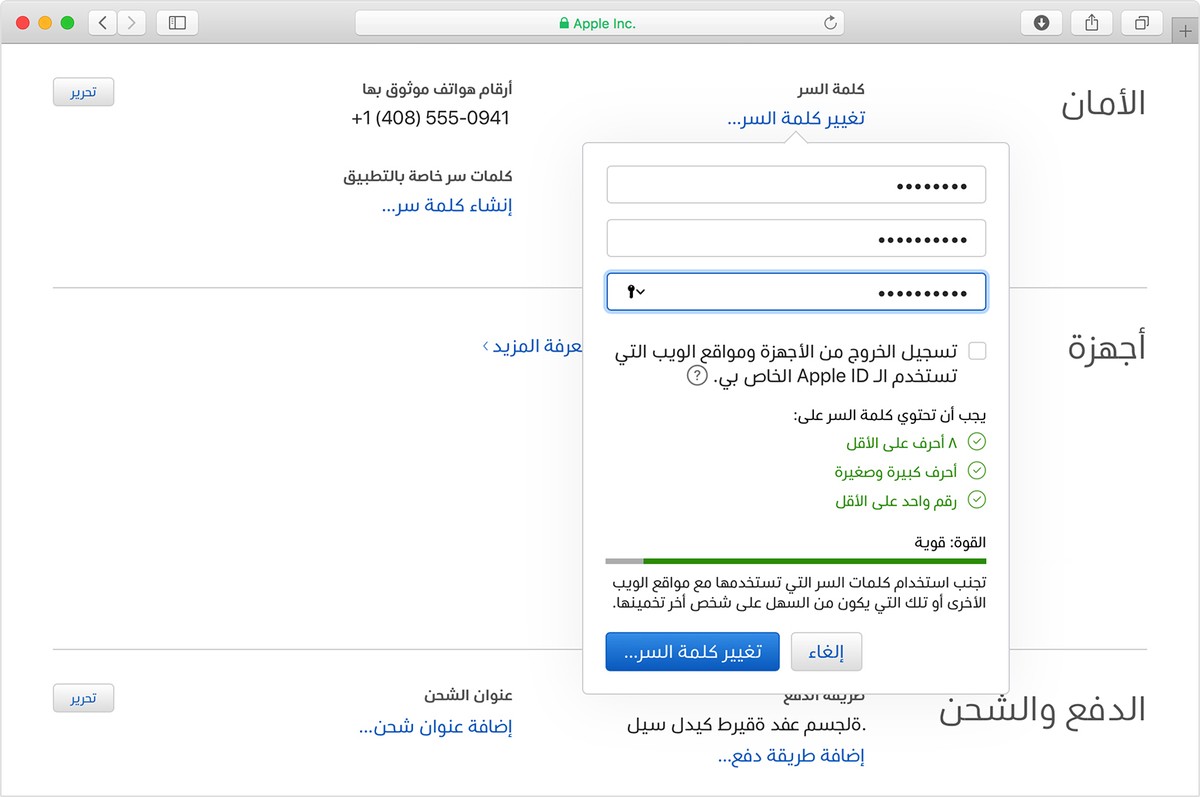Click the أجهزة section heading
Viewport: 1200px width, 797px height.
pyautogui.click(x=1107, y=346)
